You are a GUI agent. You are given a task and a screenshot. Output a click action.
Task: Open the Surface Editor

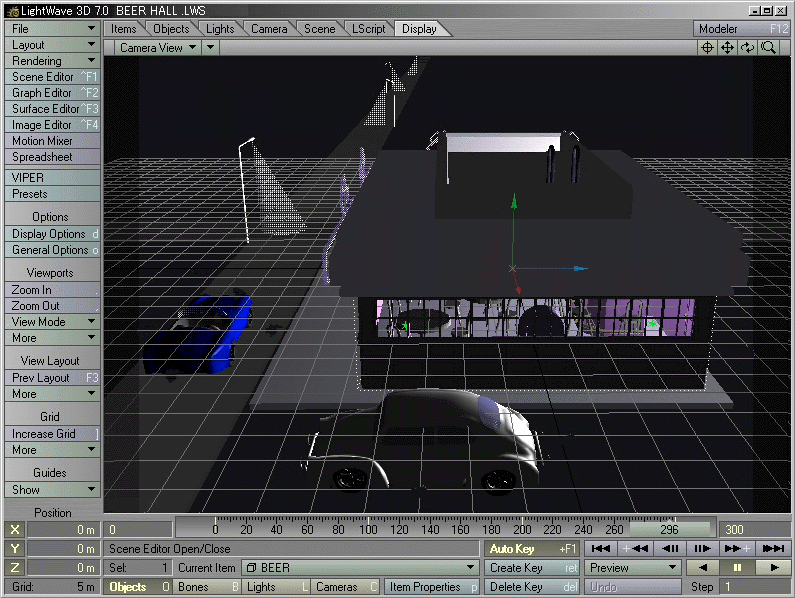(x=52, y=109)
